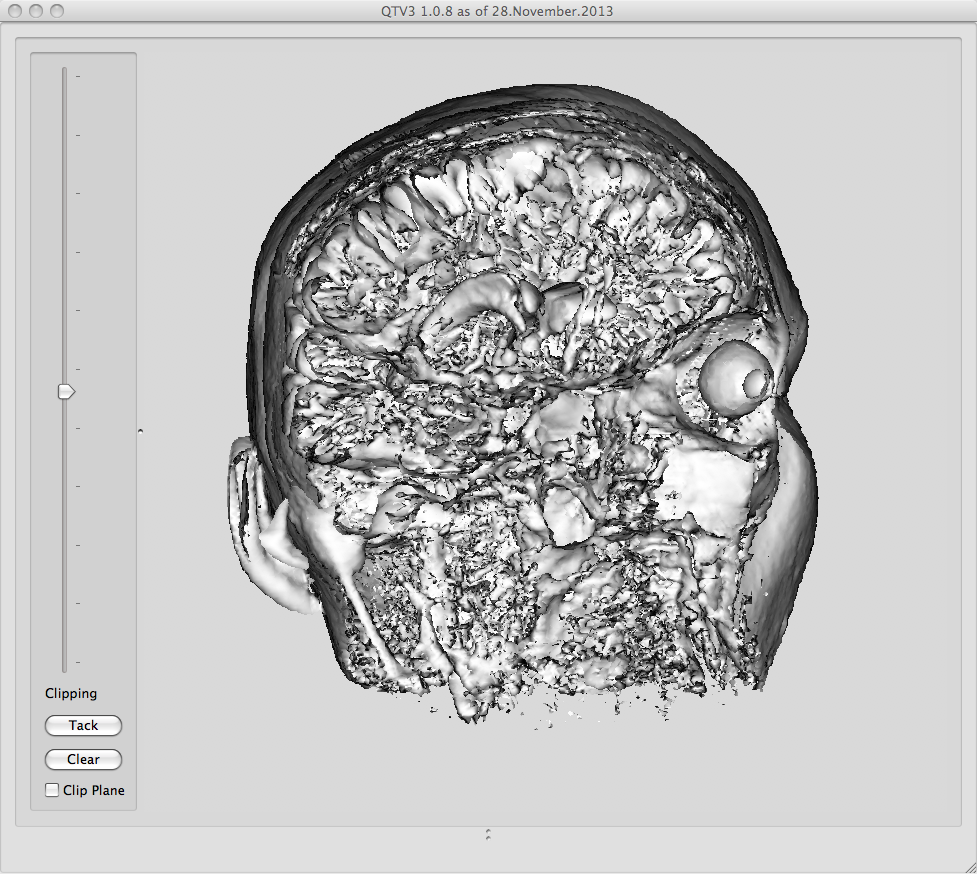Click the window zoom button in the title bar
977x874 pixels.
click(57, 11)
